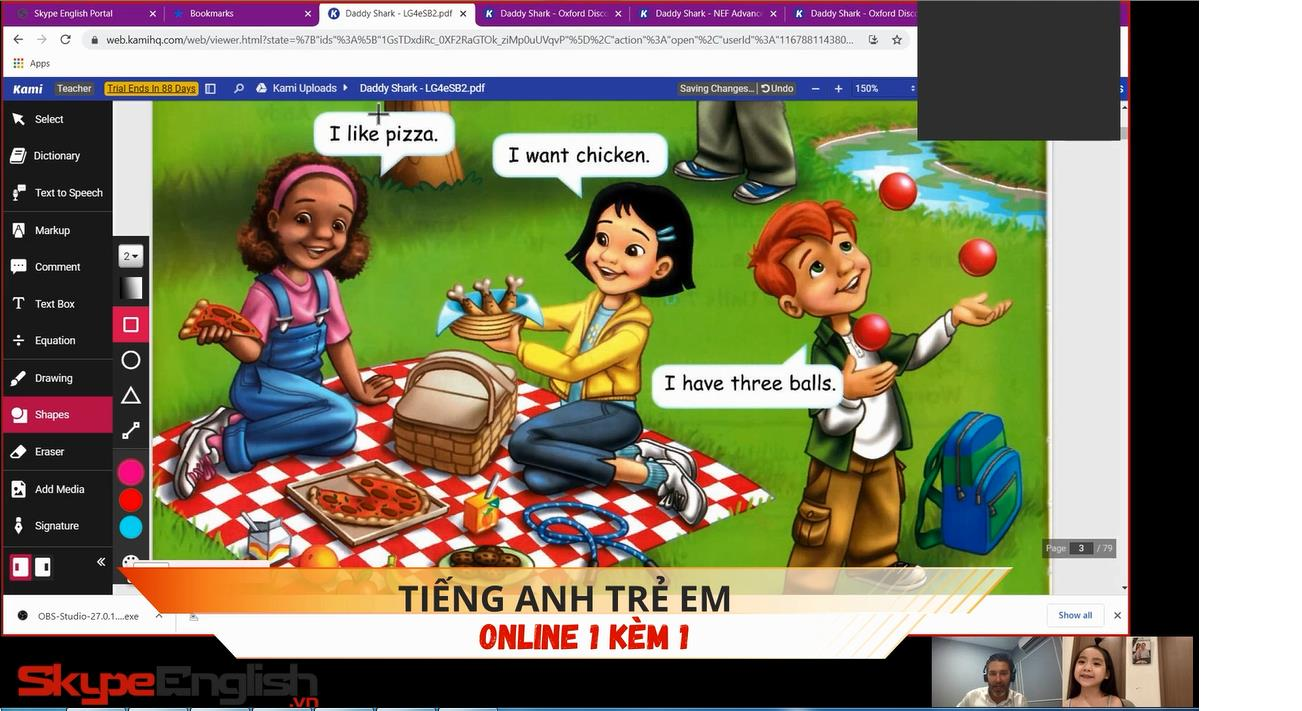Bookmark this page with the star
Image resolution: width=1302 pixels, height=711 pixels.
pos(897,40)
